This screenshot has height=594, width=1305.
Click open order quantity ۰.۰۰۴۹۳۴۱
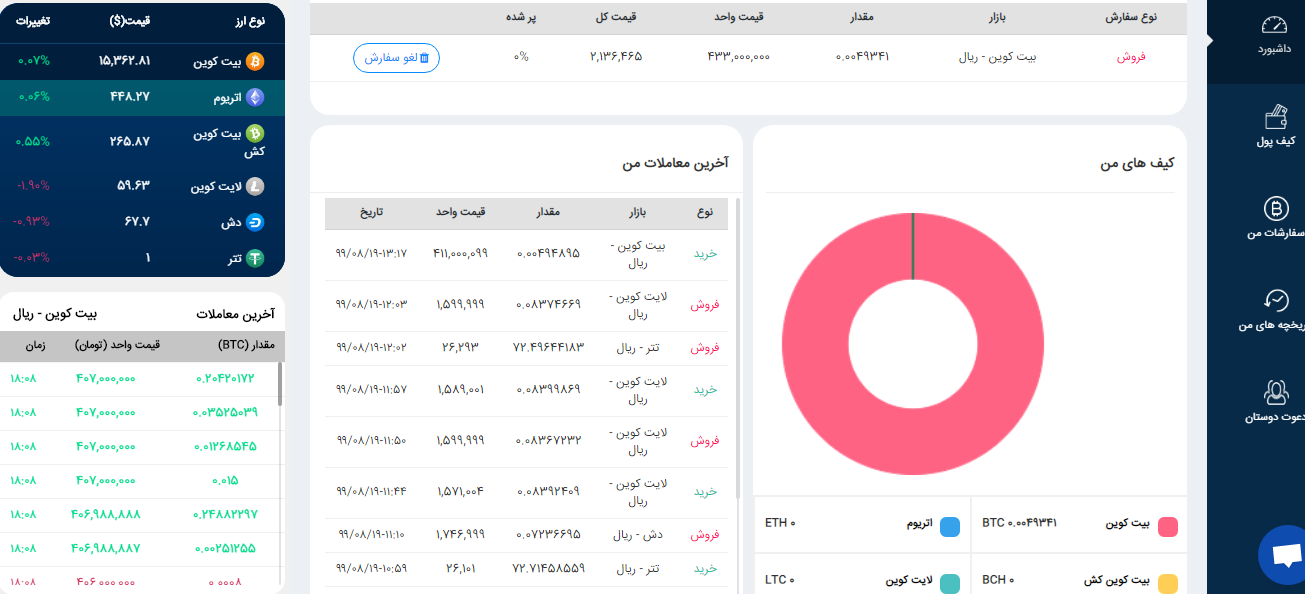[862, 57]
